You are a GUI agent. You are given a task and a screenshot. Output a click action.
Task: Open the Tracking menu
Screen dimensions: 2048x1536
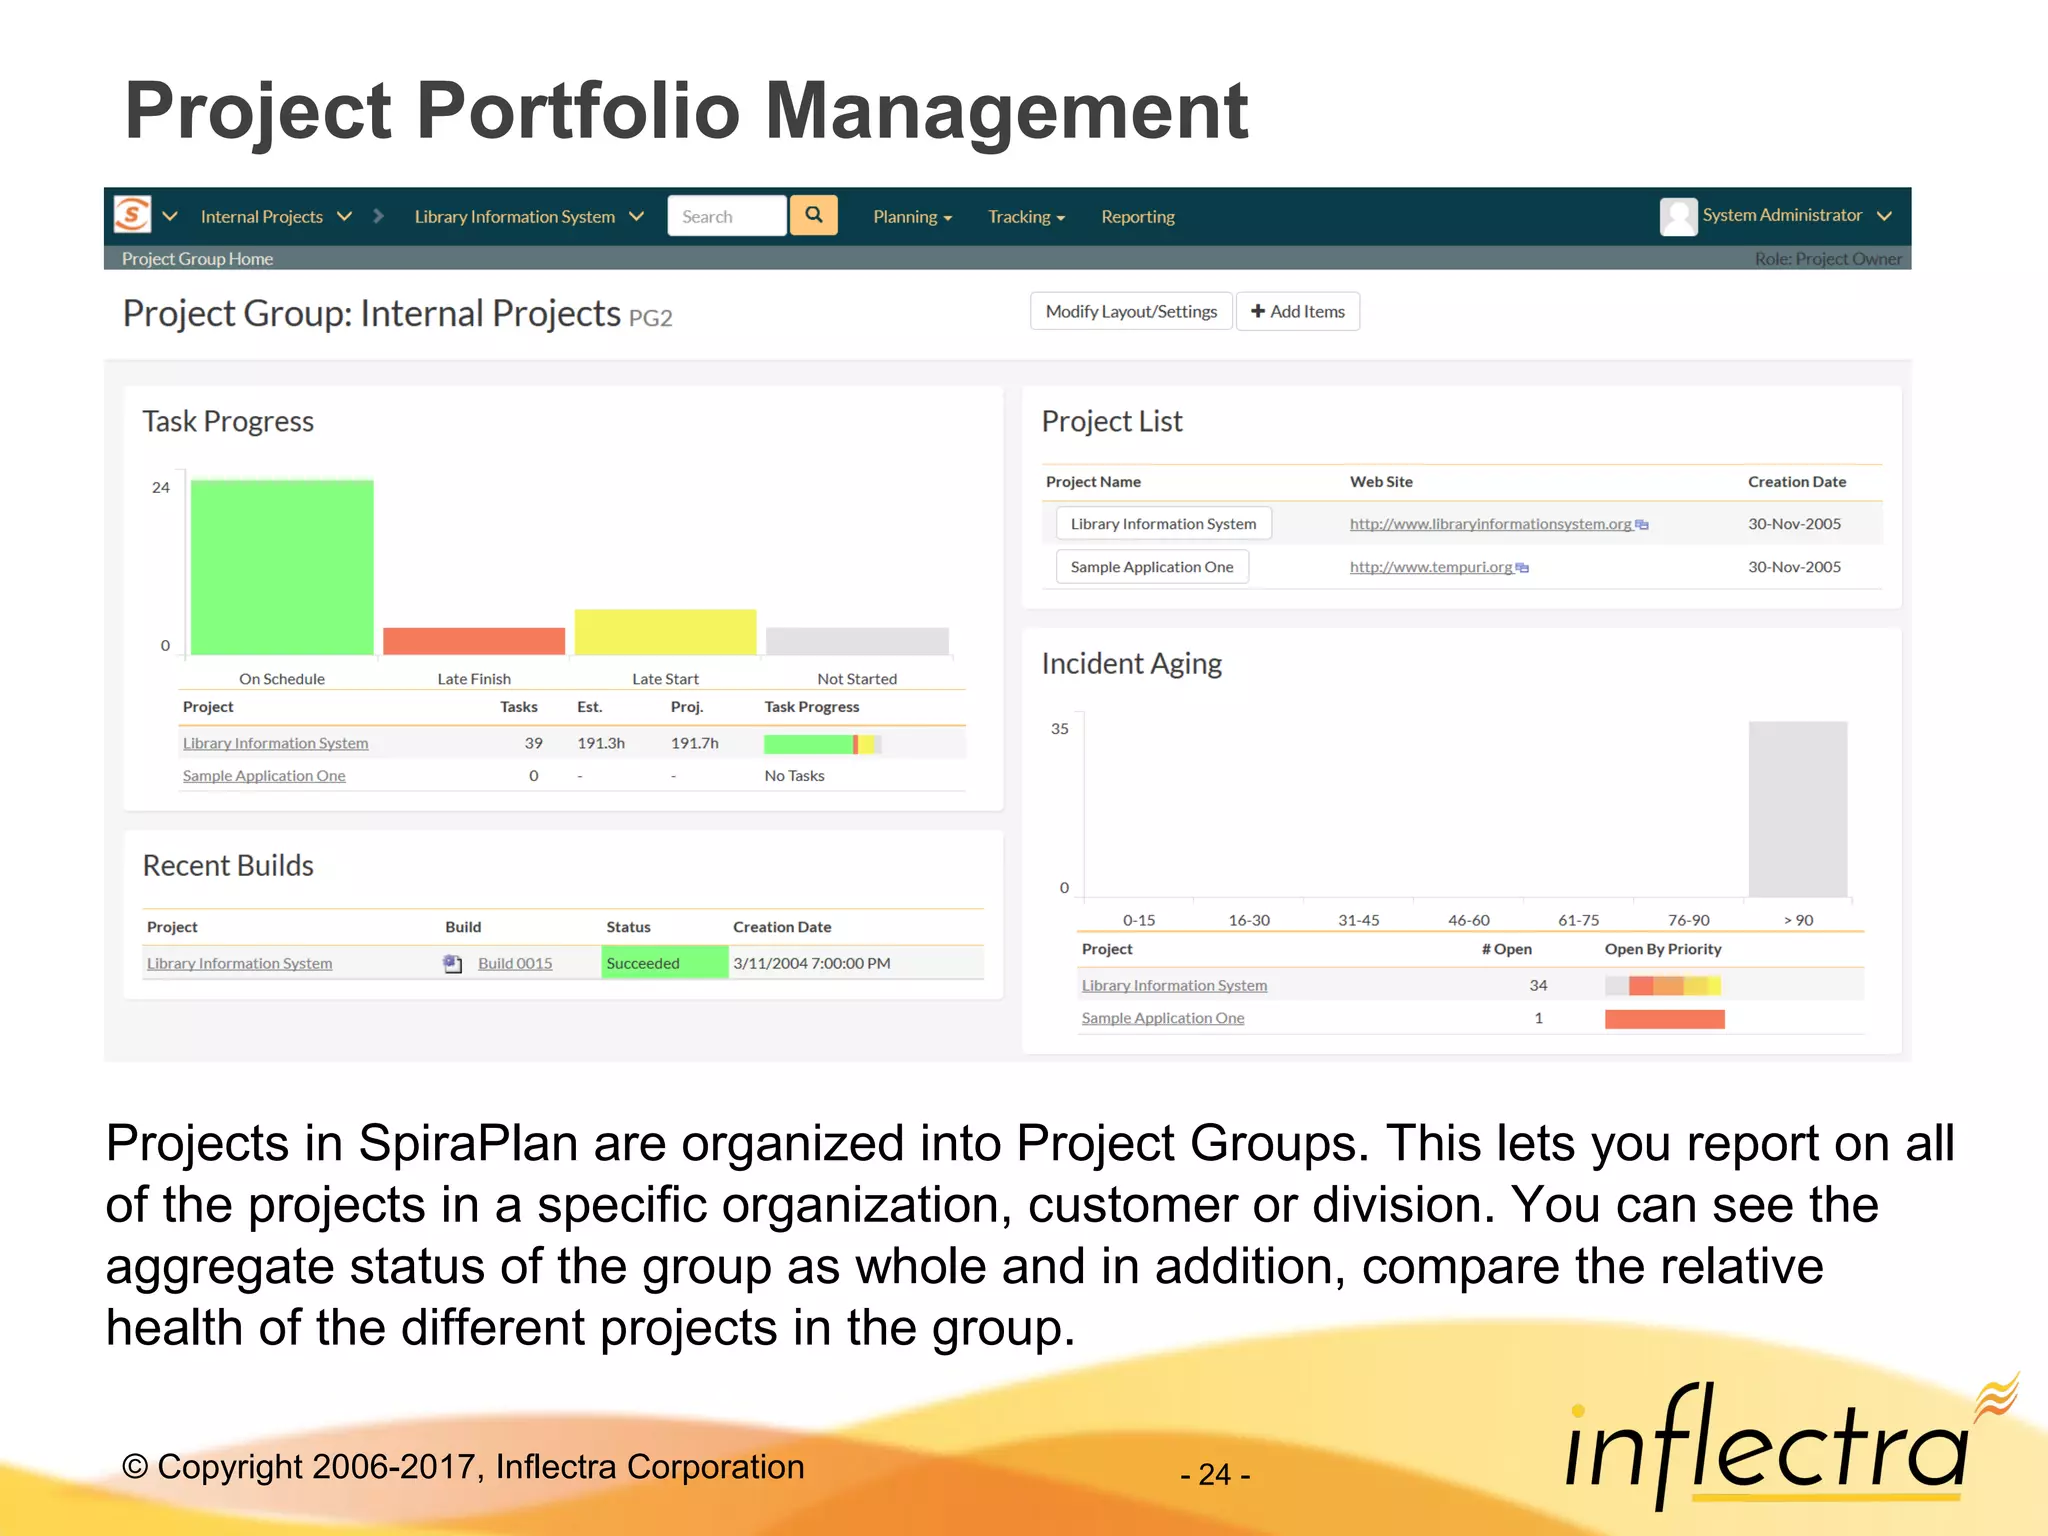[x=1026, y=217]
